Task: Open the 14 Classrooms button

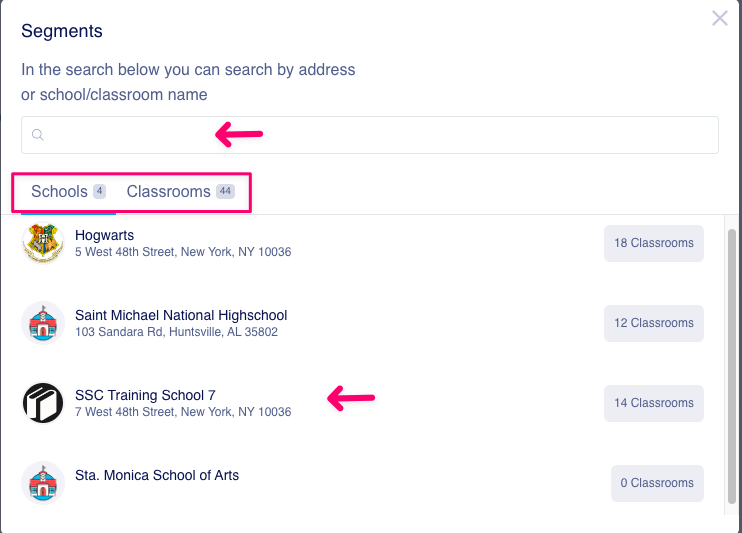Action: (x=654, y=403)
